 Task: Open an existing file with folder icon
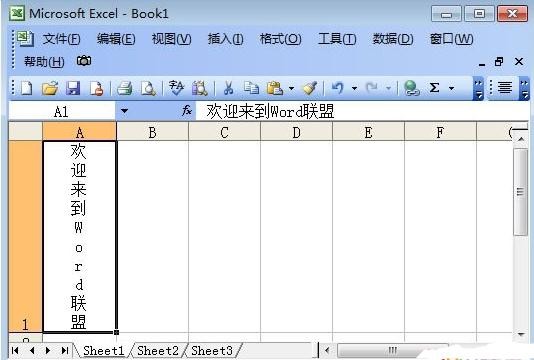click(x=50, y=88)
